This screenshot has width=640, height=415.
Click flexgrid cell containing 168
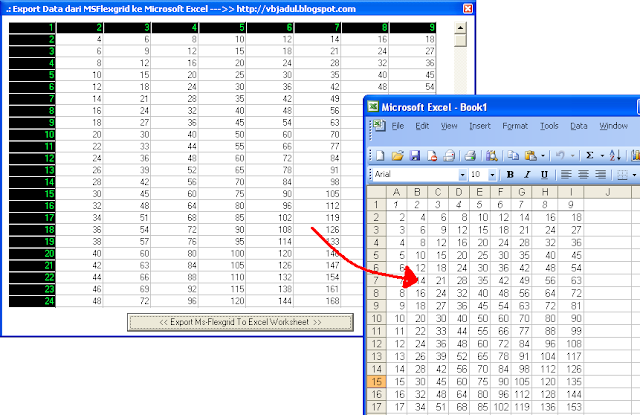[318, 301]
